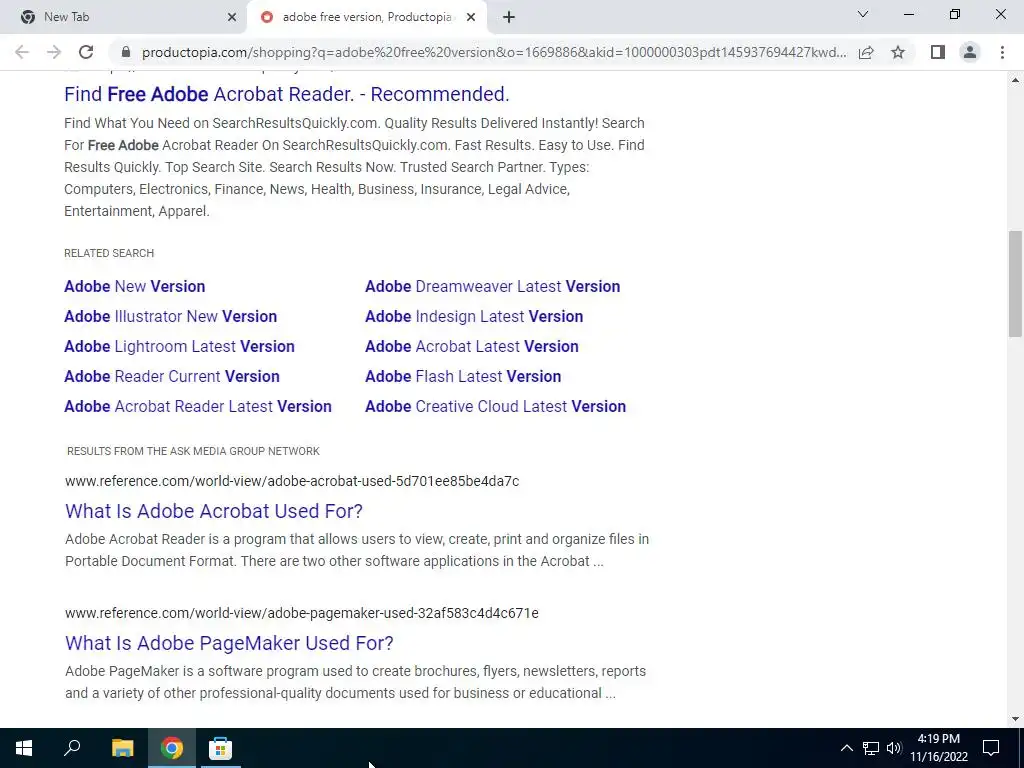Open Chrome's three-dot menu

tap(1002, 52)
